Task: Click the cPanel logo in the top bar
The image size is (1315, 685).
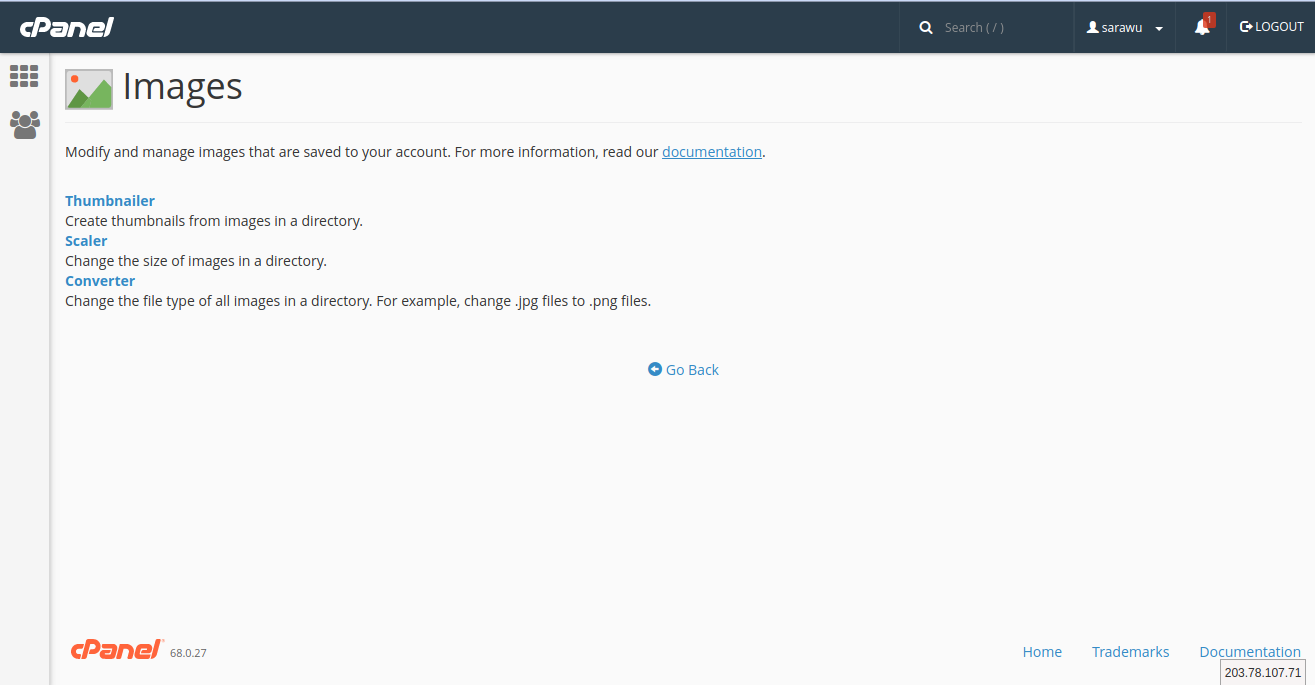Action: 66,27
